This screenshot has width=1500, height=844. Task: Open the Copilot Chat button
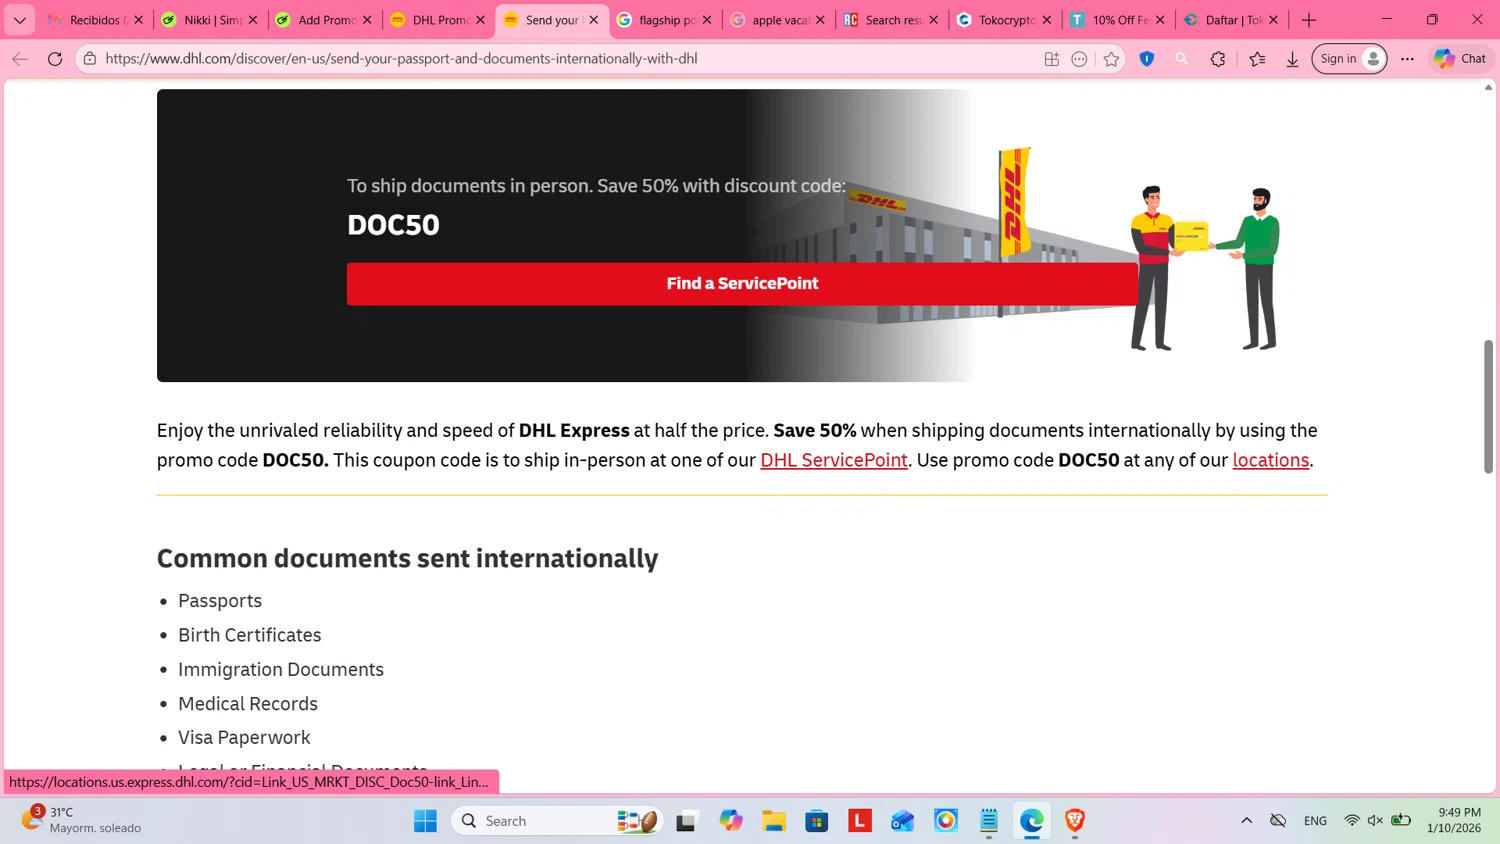[x=1460, y=59]
